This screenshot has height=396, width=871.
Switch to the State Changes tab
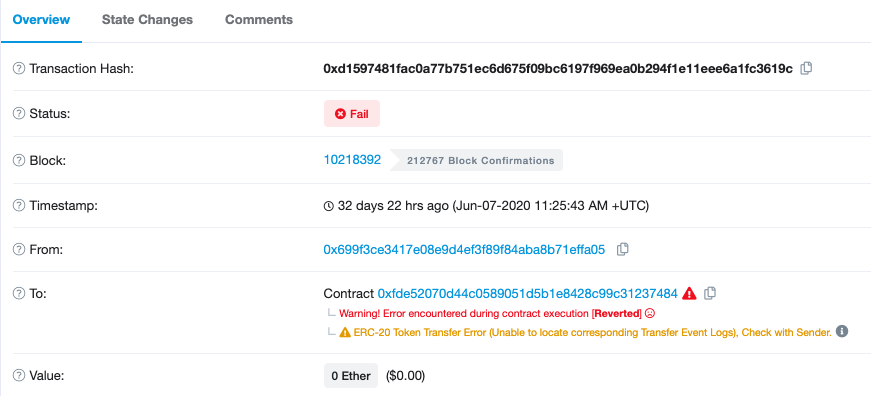click(147, 19)
